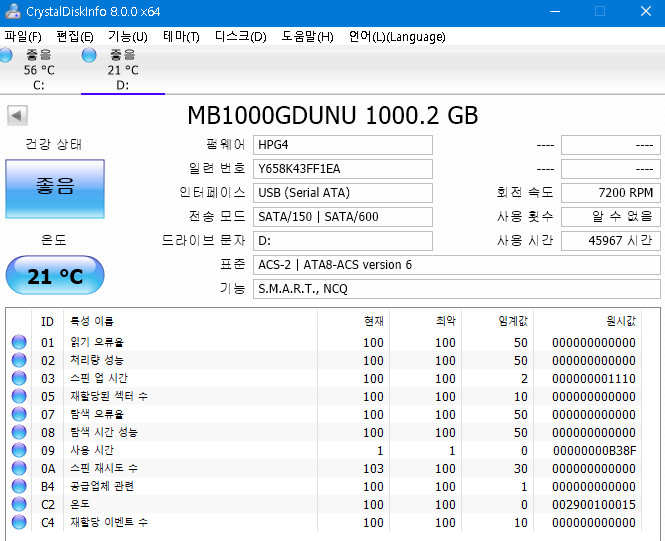Click the serial number field Y658K43FF1EA
665x541 pixels.
(x=343, y=169)
